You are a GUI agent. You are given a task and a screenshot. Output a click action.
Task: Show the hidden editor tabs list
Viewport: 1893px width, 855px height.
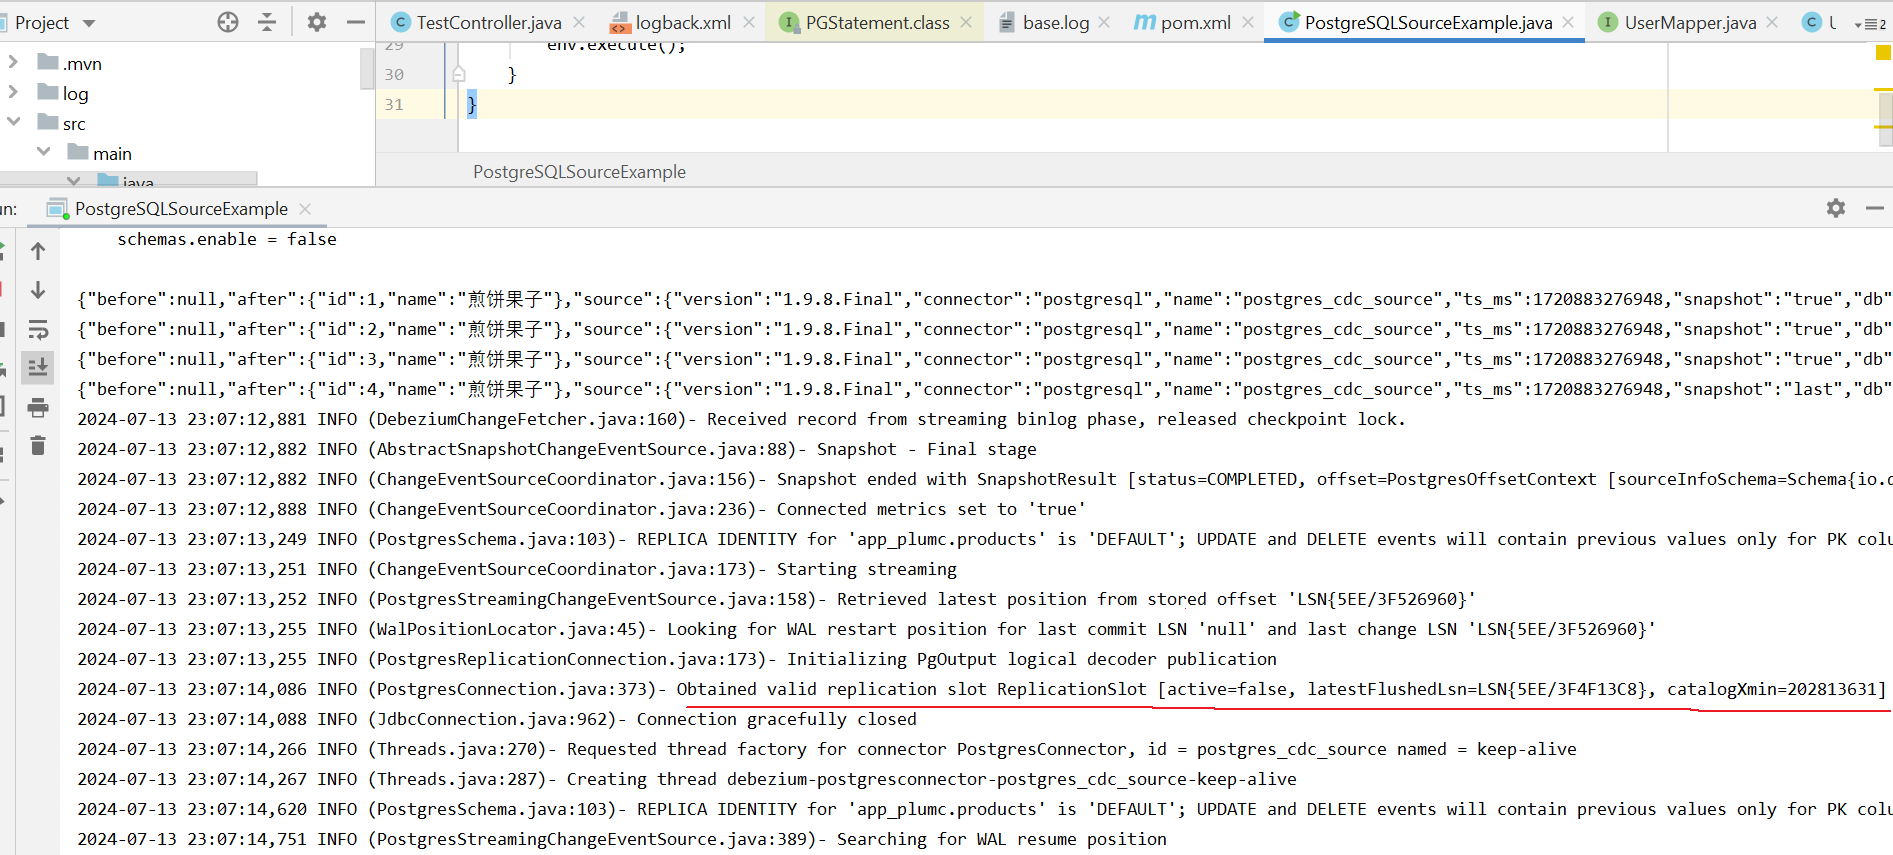pyautogui.click(x=1869, y=23)
